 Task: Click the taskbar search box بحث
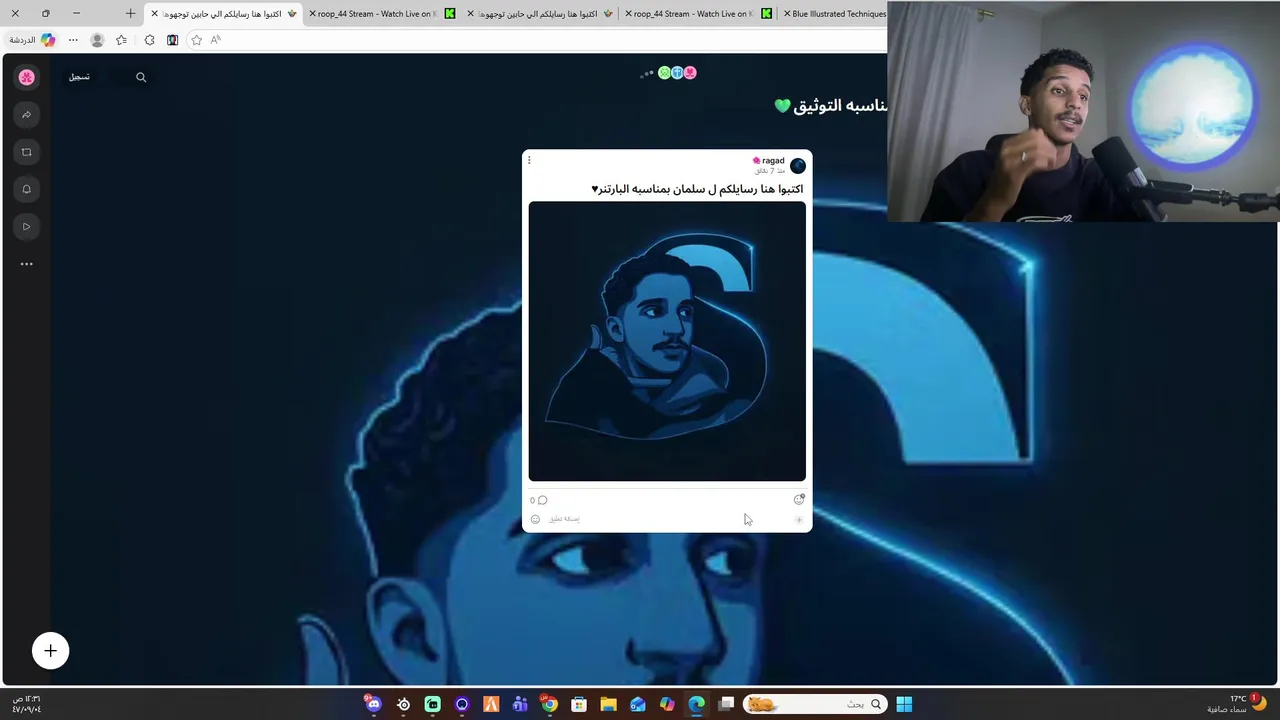pyautogui.click(x=815, y=704)
